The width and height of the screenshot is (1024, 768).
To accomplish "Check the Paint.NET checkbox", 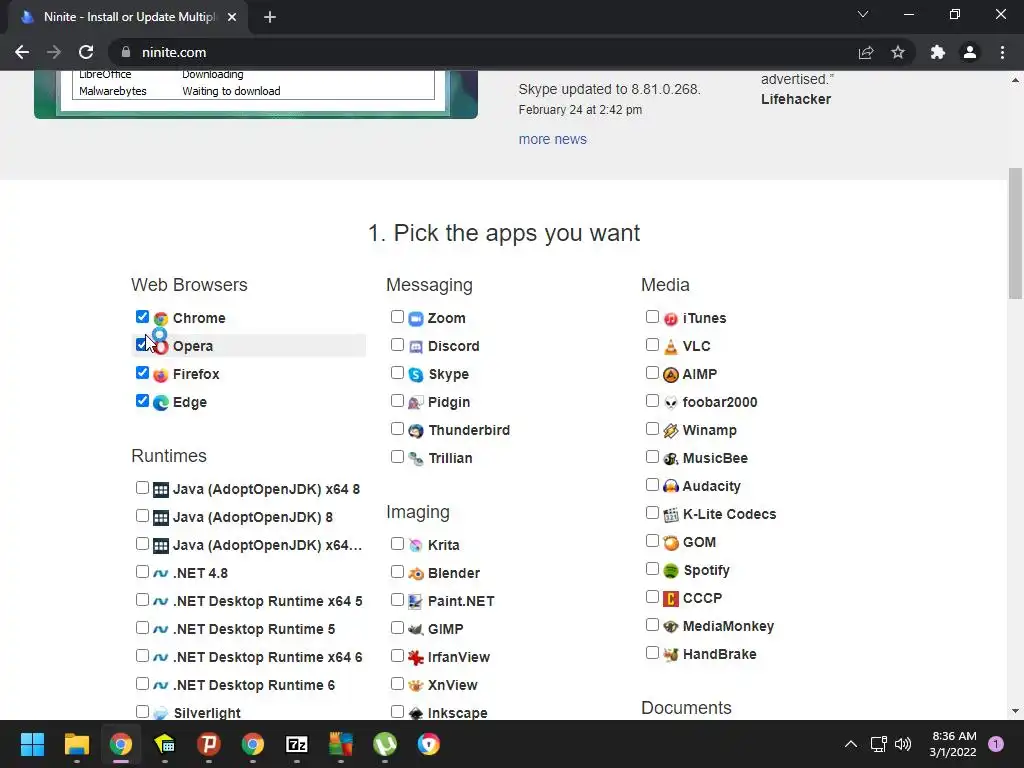I will point(397,600).
